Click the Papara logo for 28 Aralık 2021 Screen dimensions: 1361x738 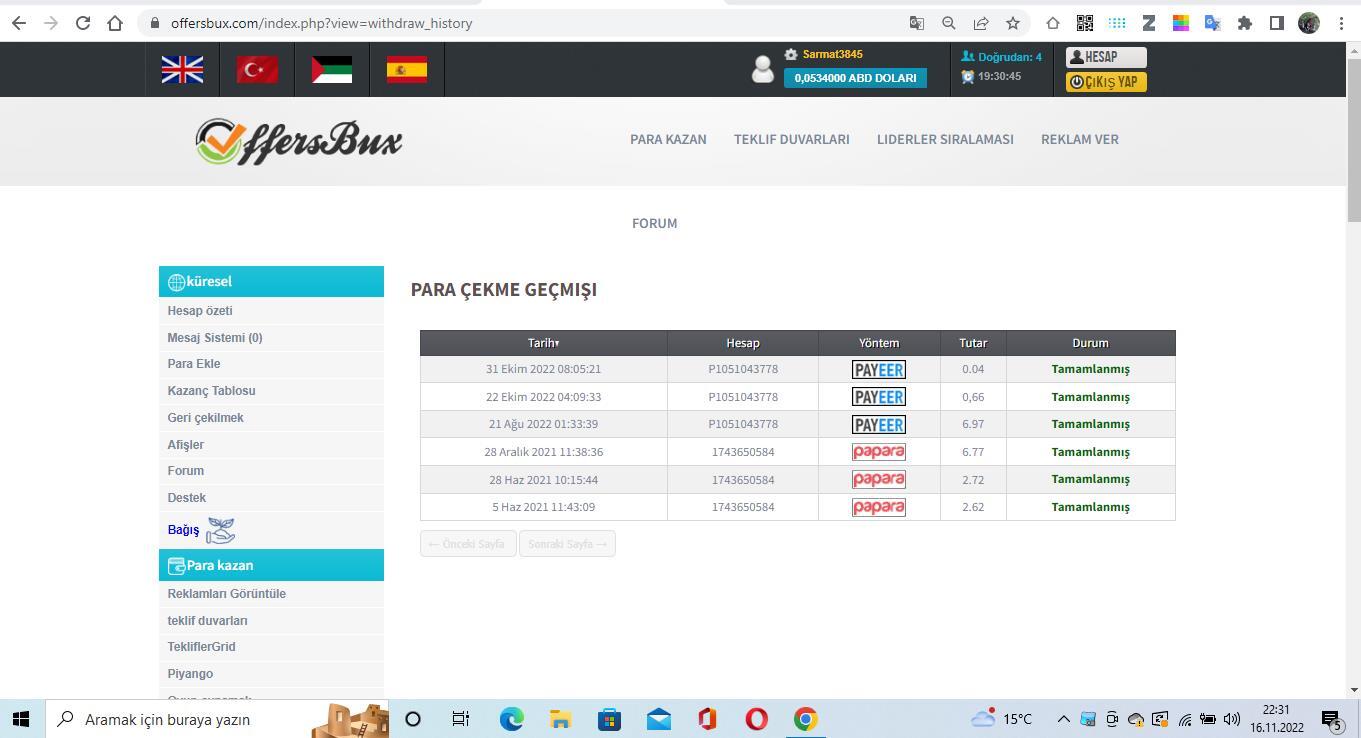[x=878, y=452]
